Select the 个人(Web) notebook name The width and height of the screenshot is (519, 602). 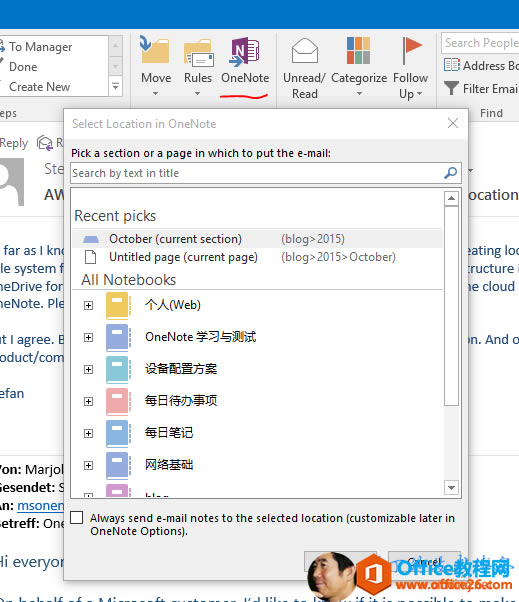(173, 305)
